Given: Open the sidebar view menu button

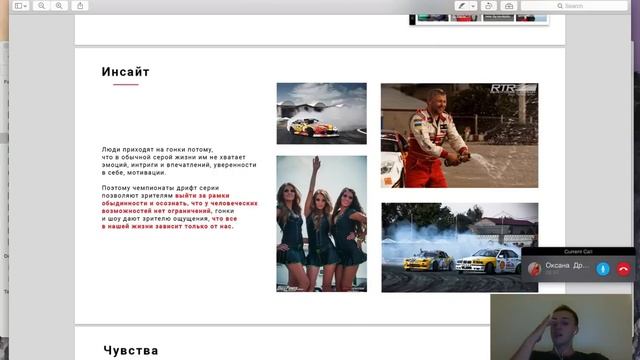Looking at the screenshot, I should [20, 6].
